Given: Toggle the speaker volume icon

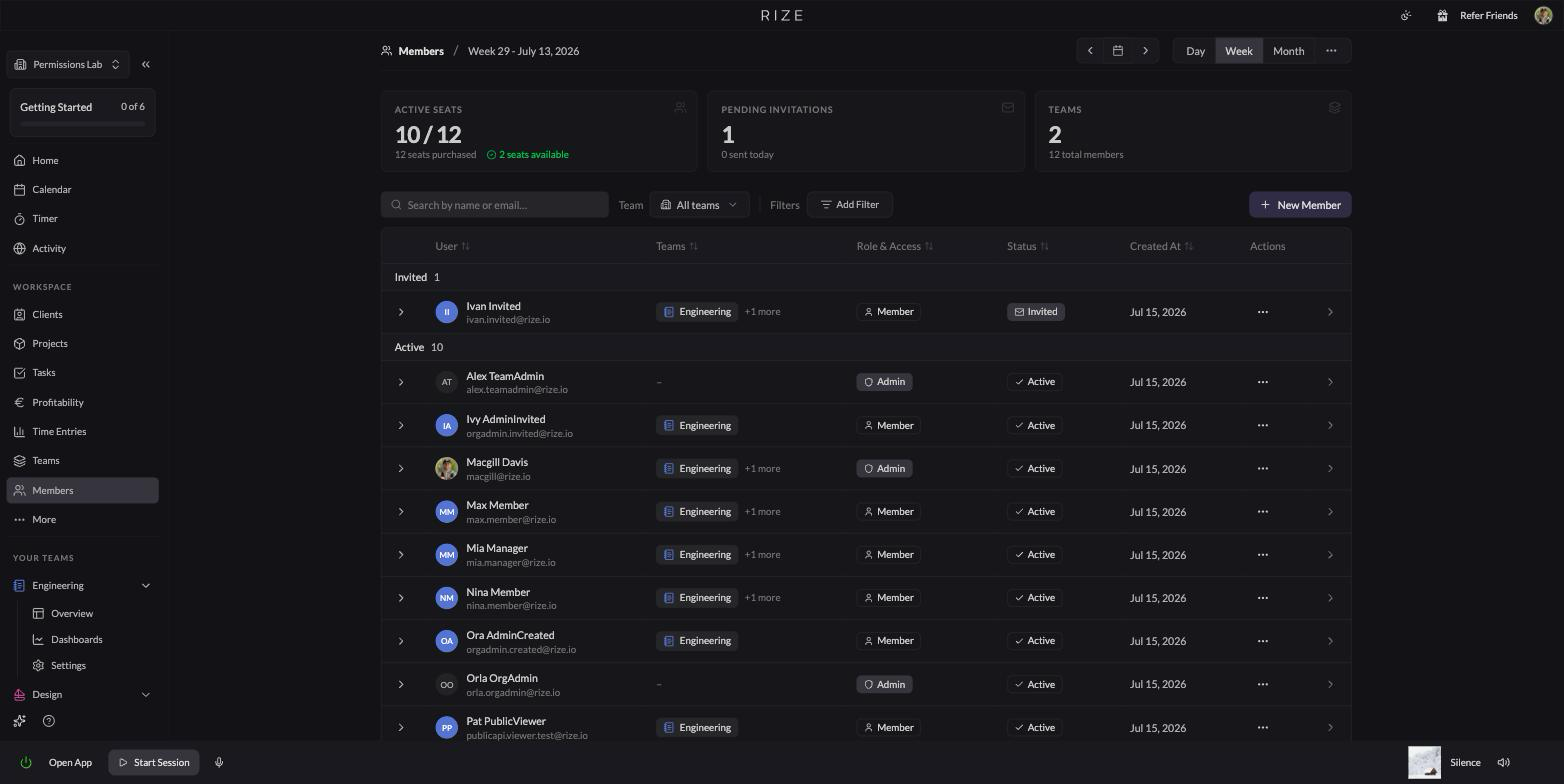Looking at the screenshot, I should pos(1503,762).
